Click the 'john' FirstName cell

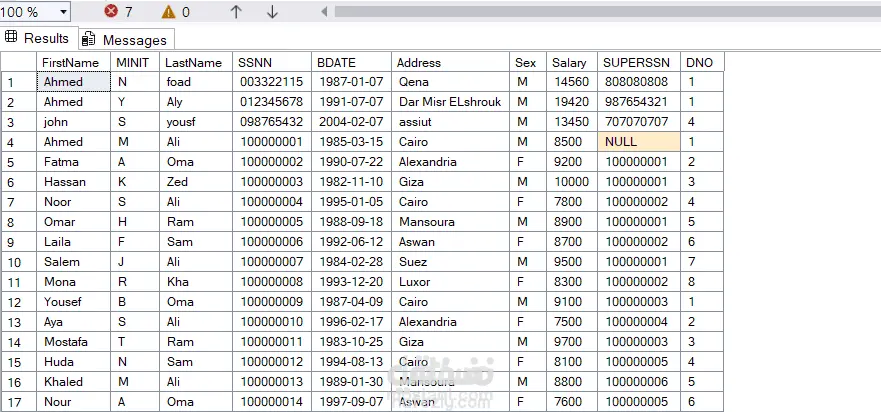click(x=74, y=122)
